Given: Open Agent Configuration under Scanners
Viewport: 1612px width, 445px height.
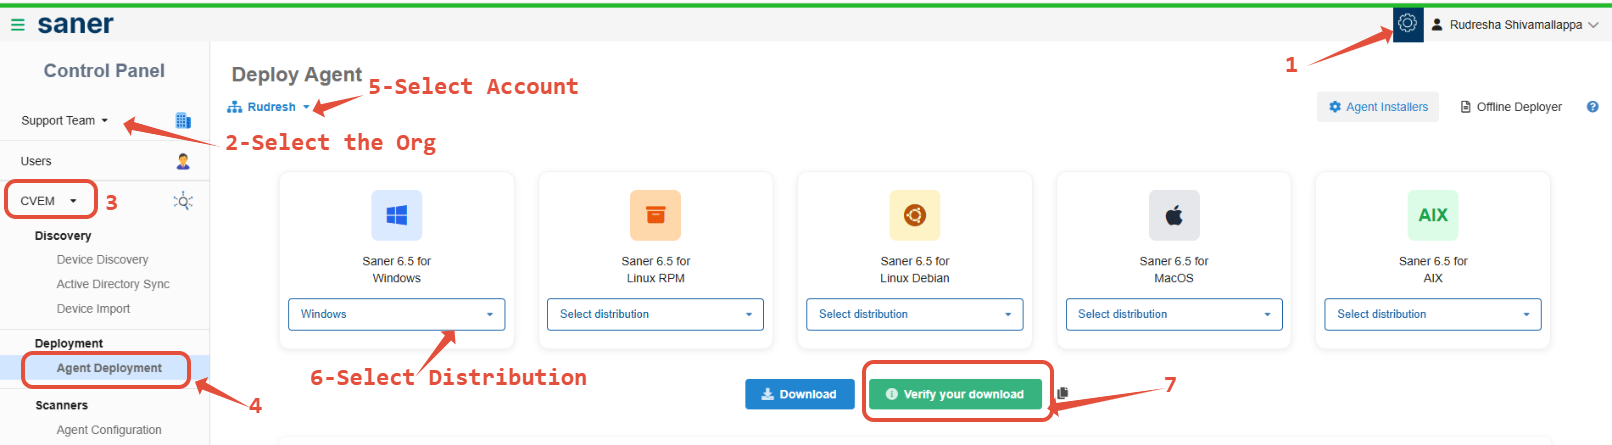Looking at the screenshot, I should 109,430.
